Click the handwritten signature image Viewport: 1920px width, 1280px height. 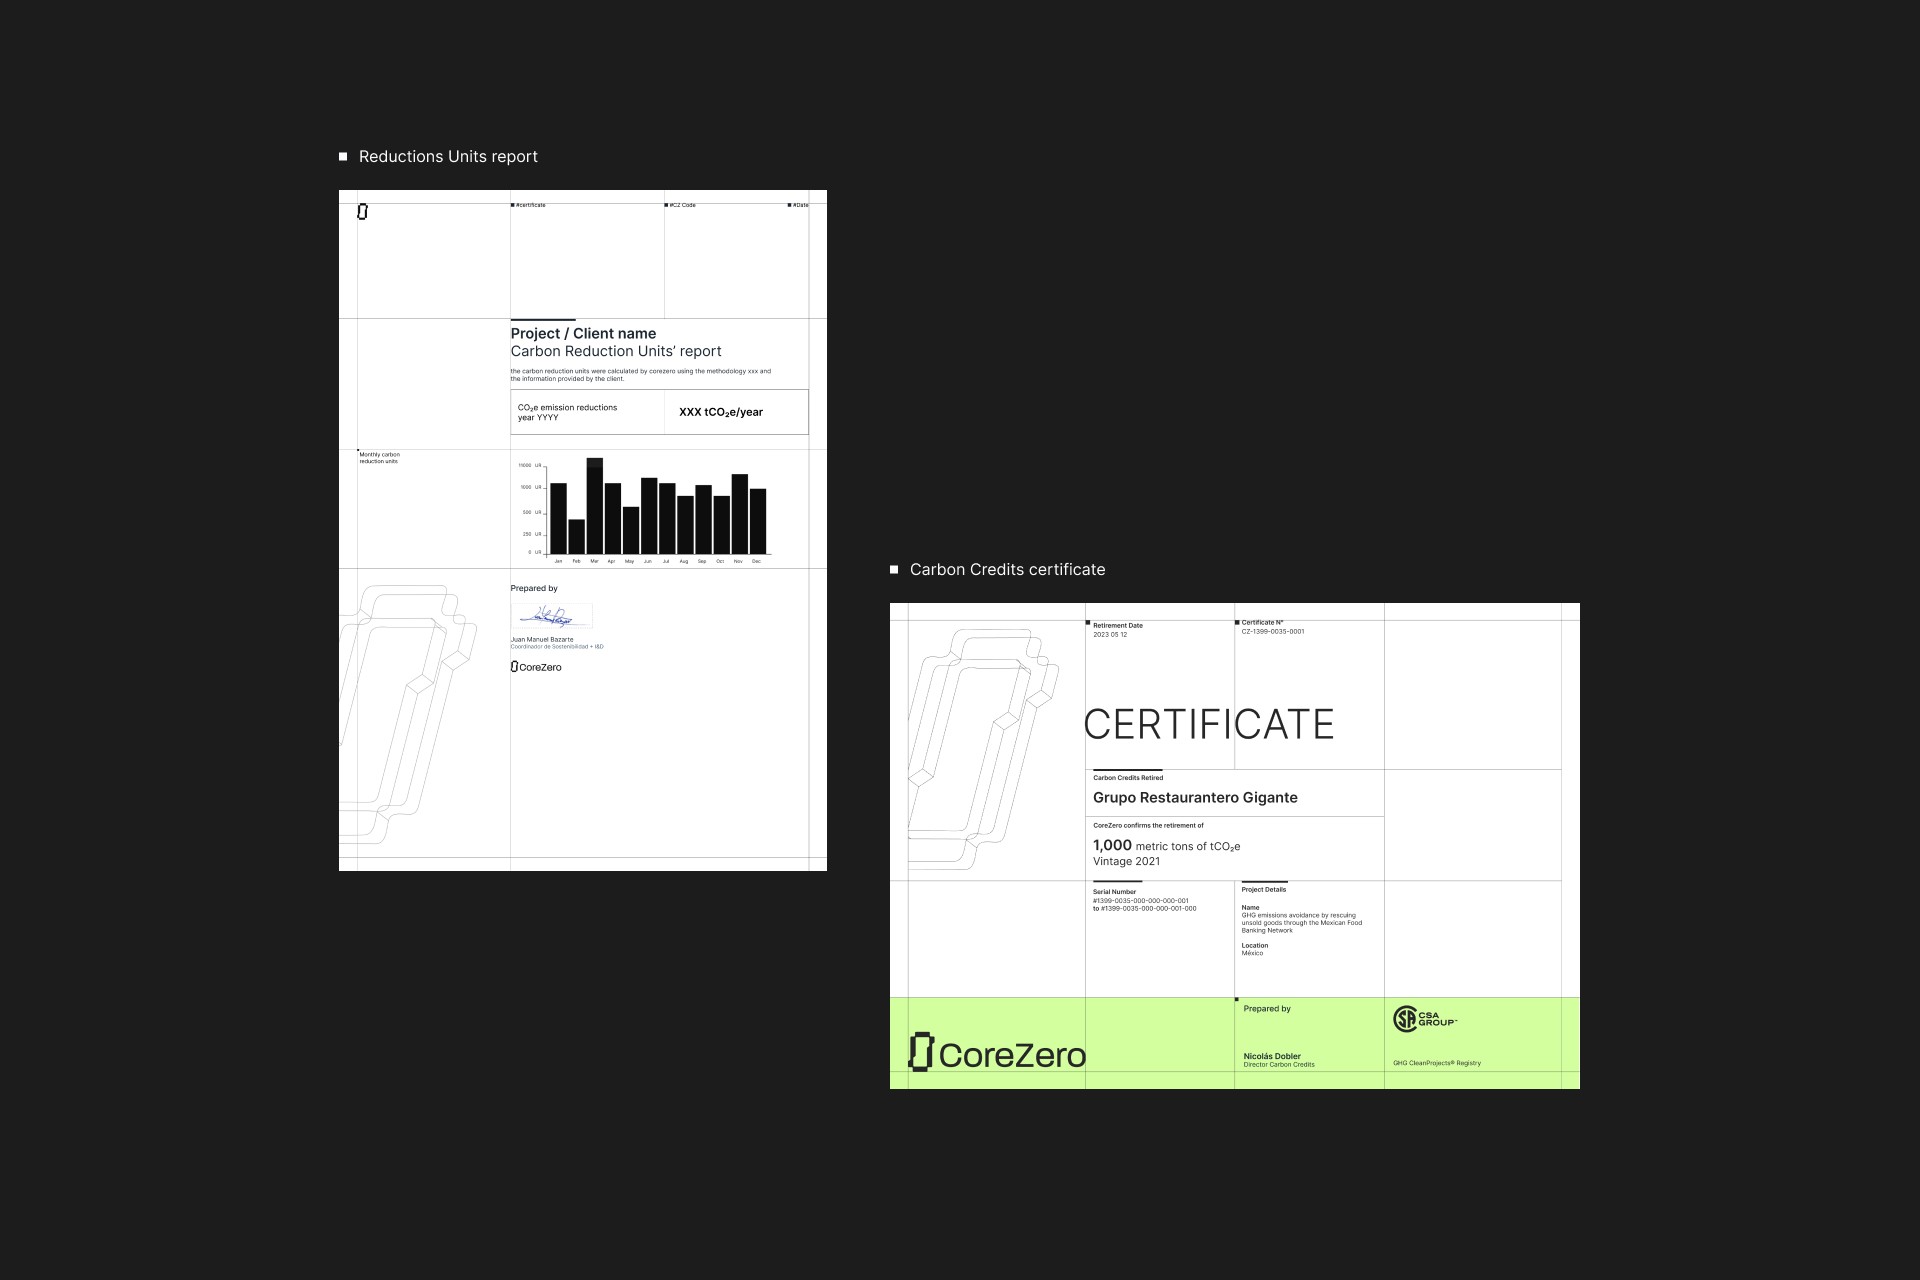point(551,616)
